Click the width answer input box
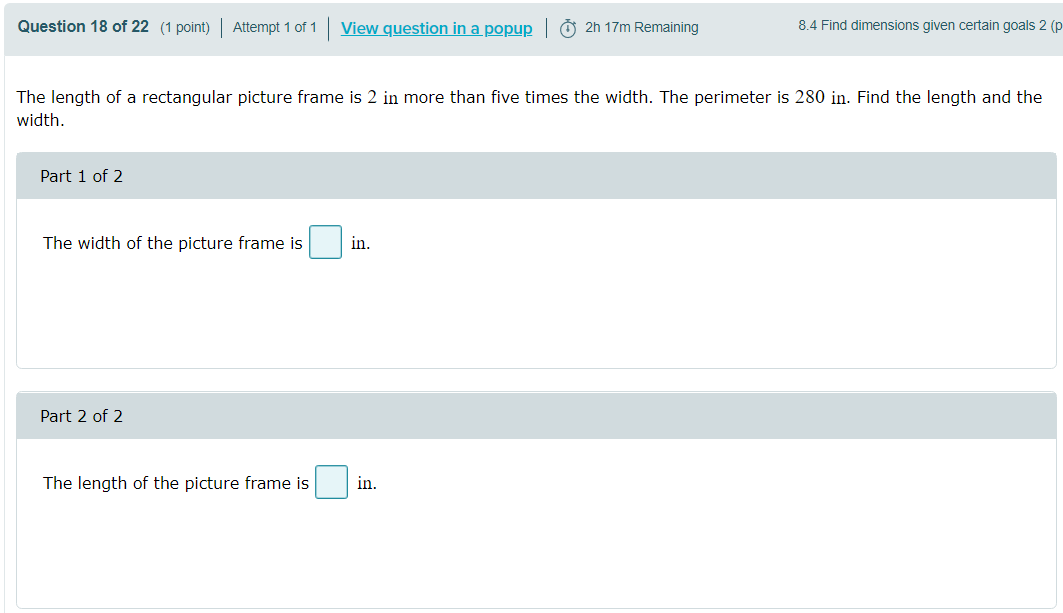Viewport: 1063px width, 613px height. point(325,241)
